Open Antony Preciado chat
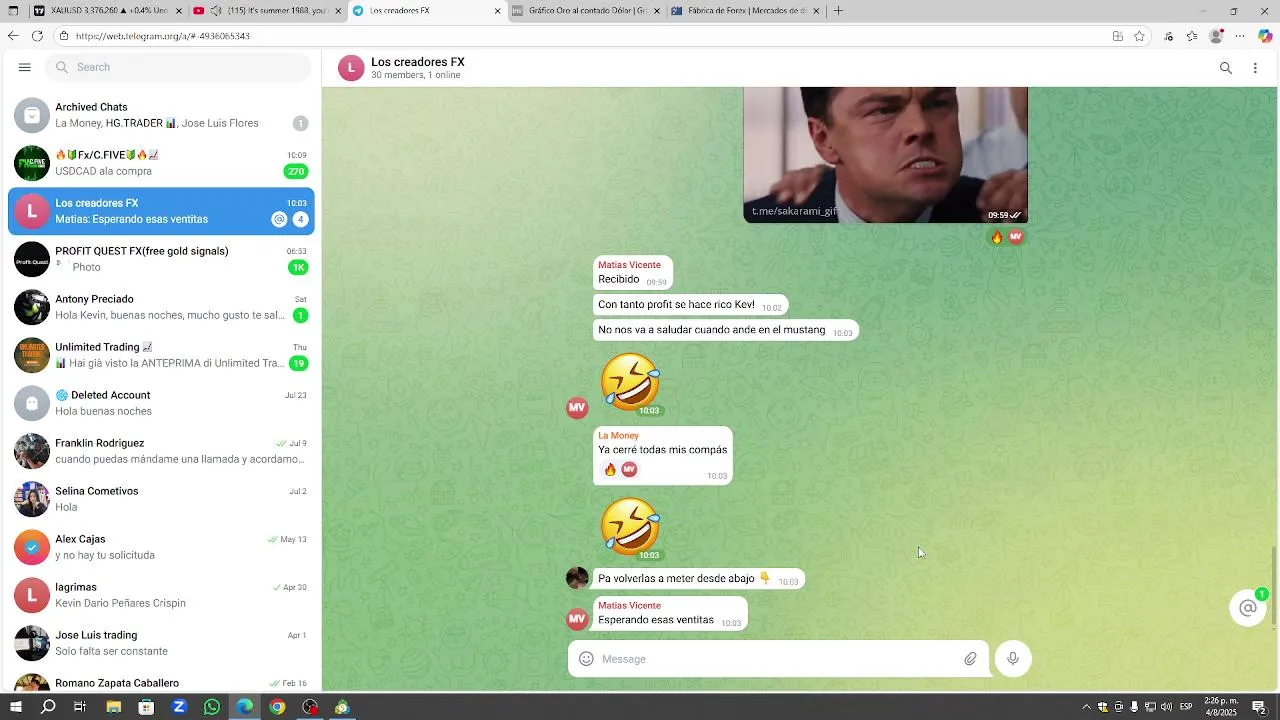Viewport: 1280px width, 720px height. coord(161,307)
